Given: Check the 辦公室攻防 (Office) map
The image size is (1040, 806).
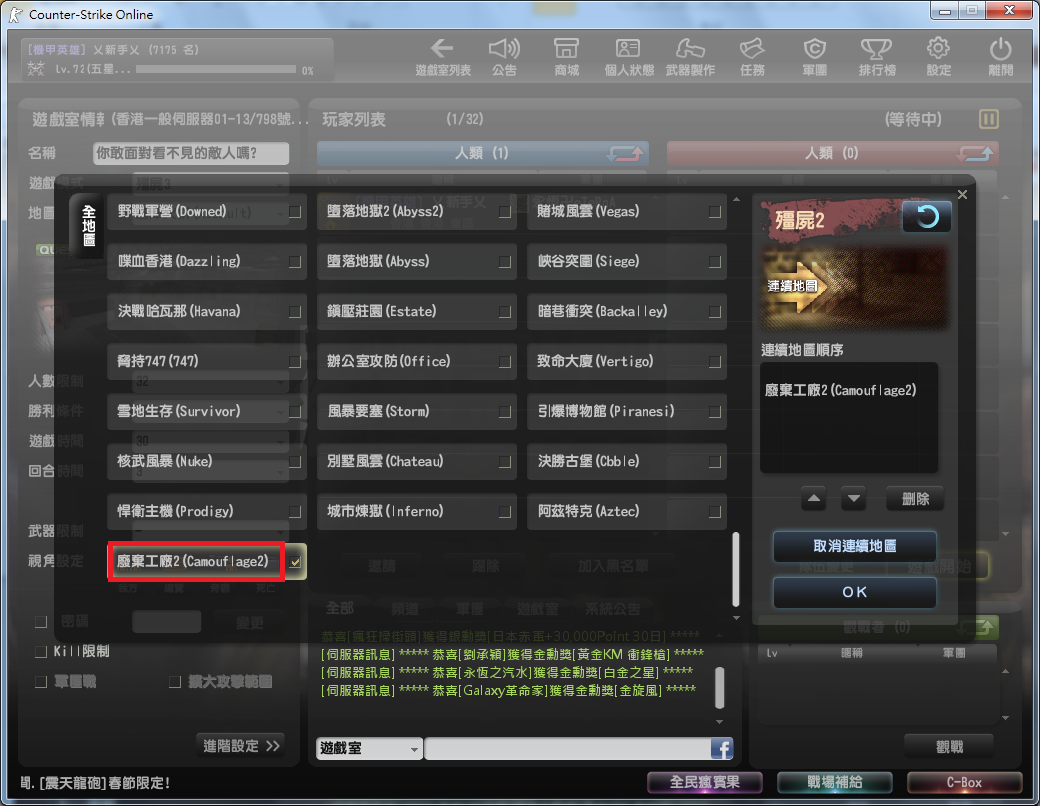Looking at the screenshot, I should [505, 362].
